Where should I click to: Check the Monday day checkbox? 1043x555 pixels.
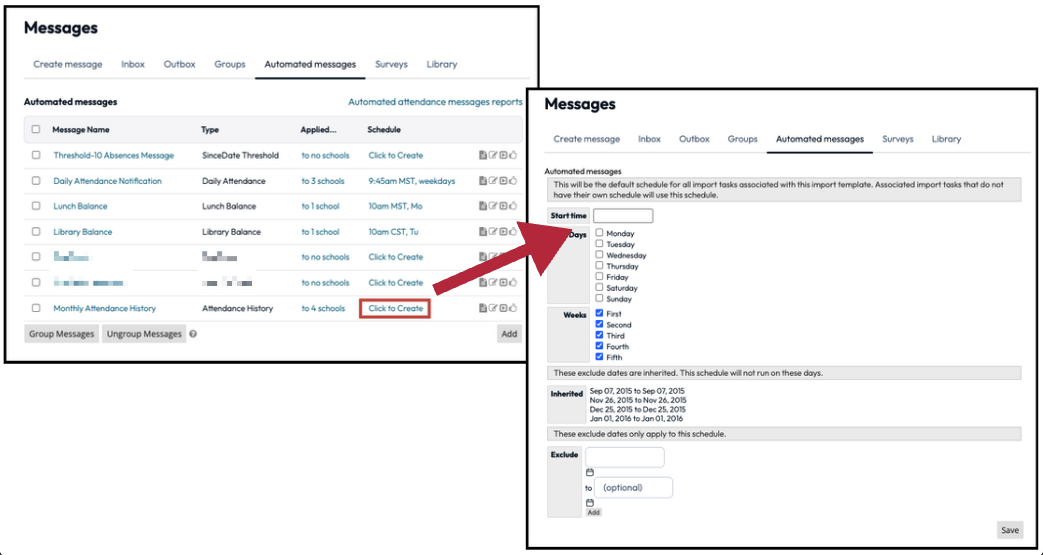[599, 233]
